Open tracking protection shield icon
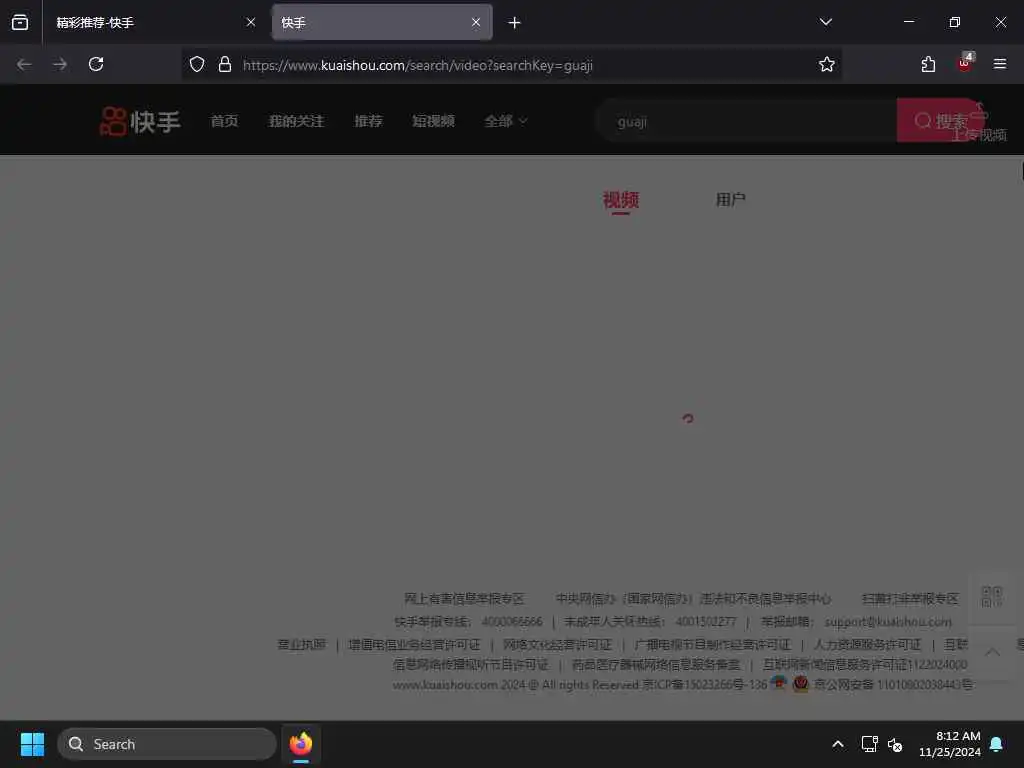Viewport: 1024px width, 768px height. click(197, 65)
